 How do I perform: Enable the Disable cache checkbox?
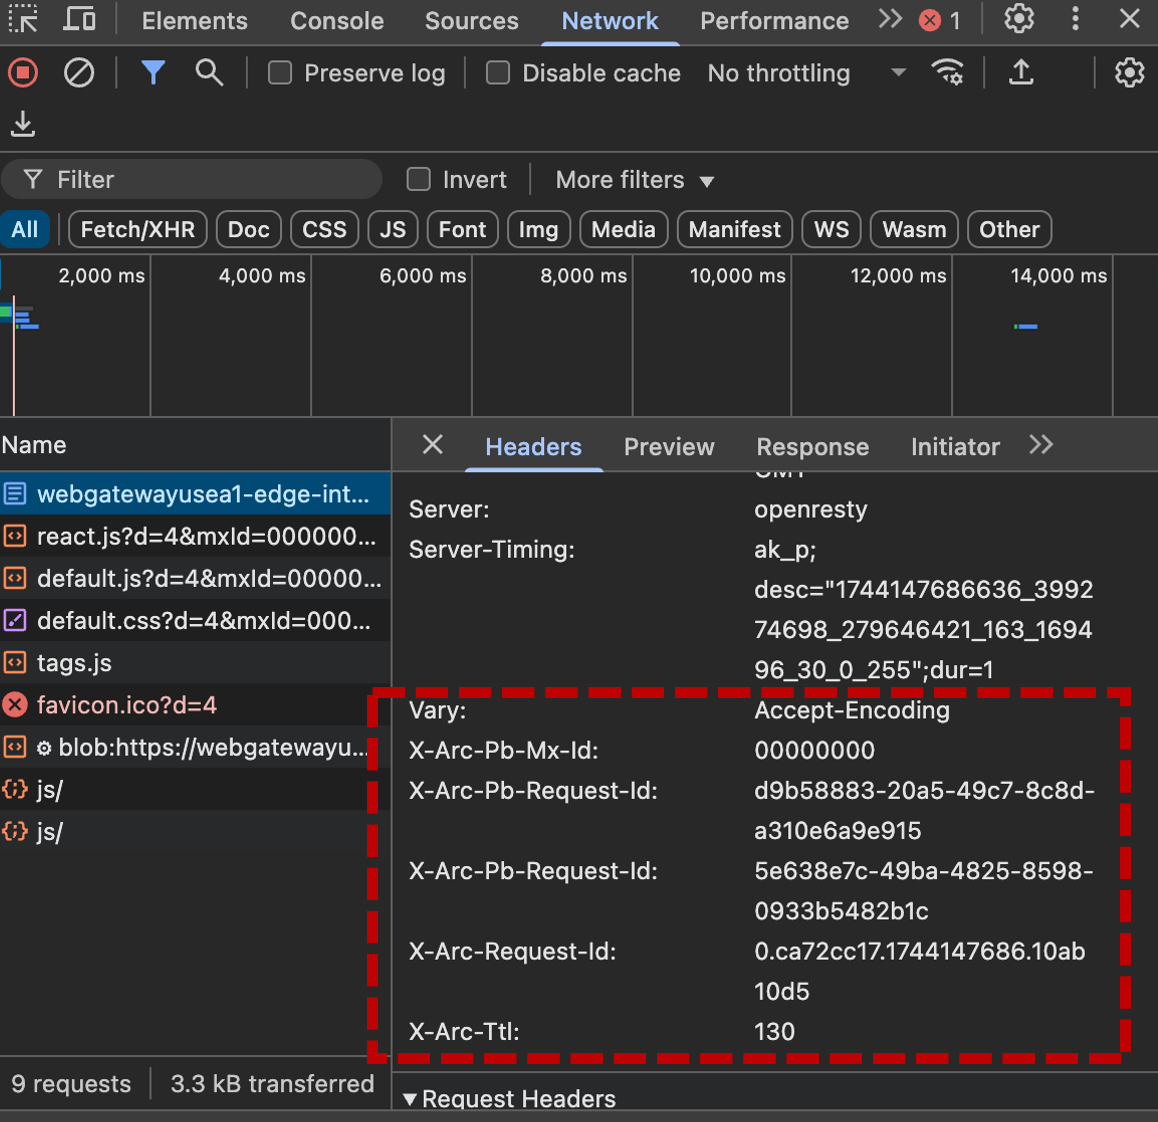(498, 73)
